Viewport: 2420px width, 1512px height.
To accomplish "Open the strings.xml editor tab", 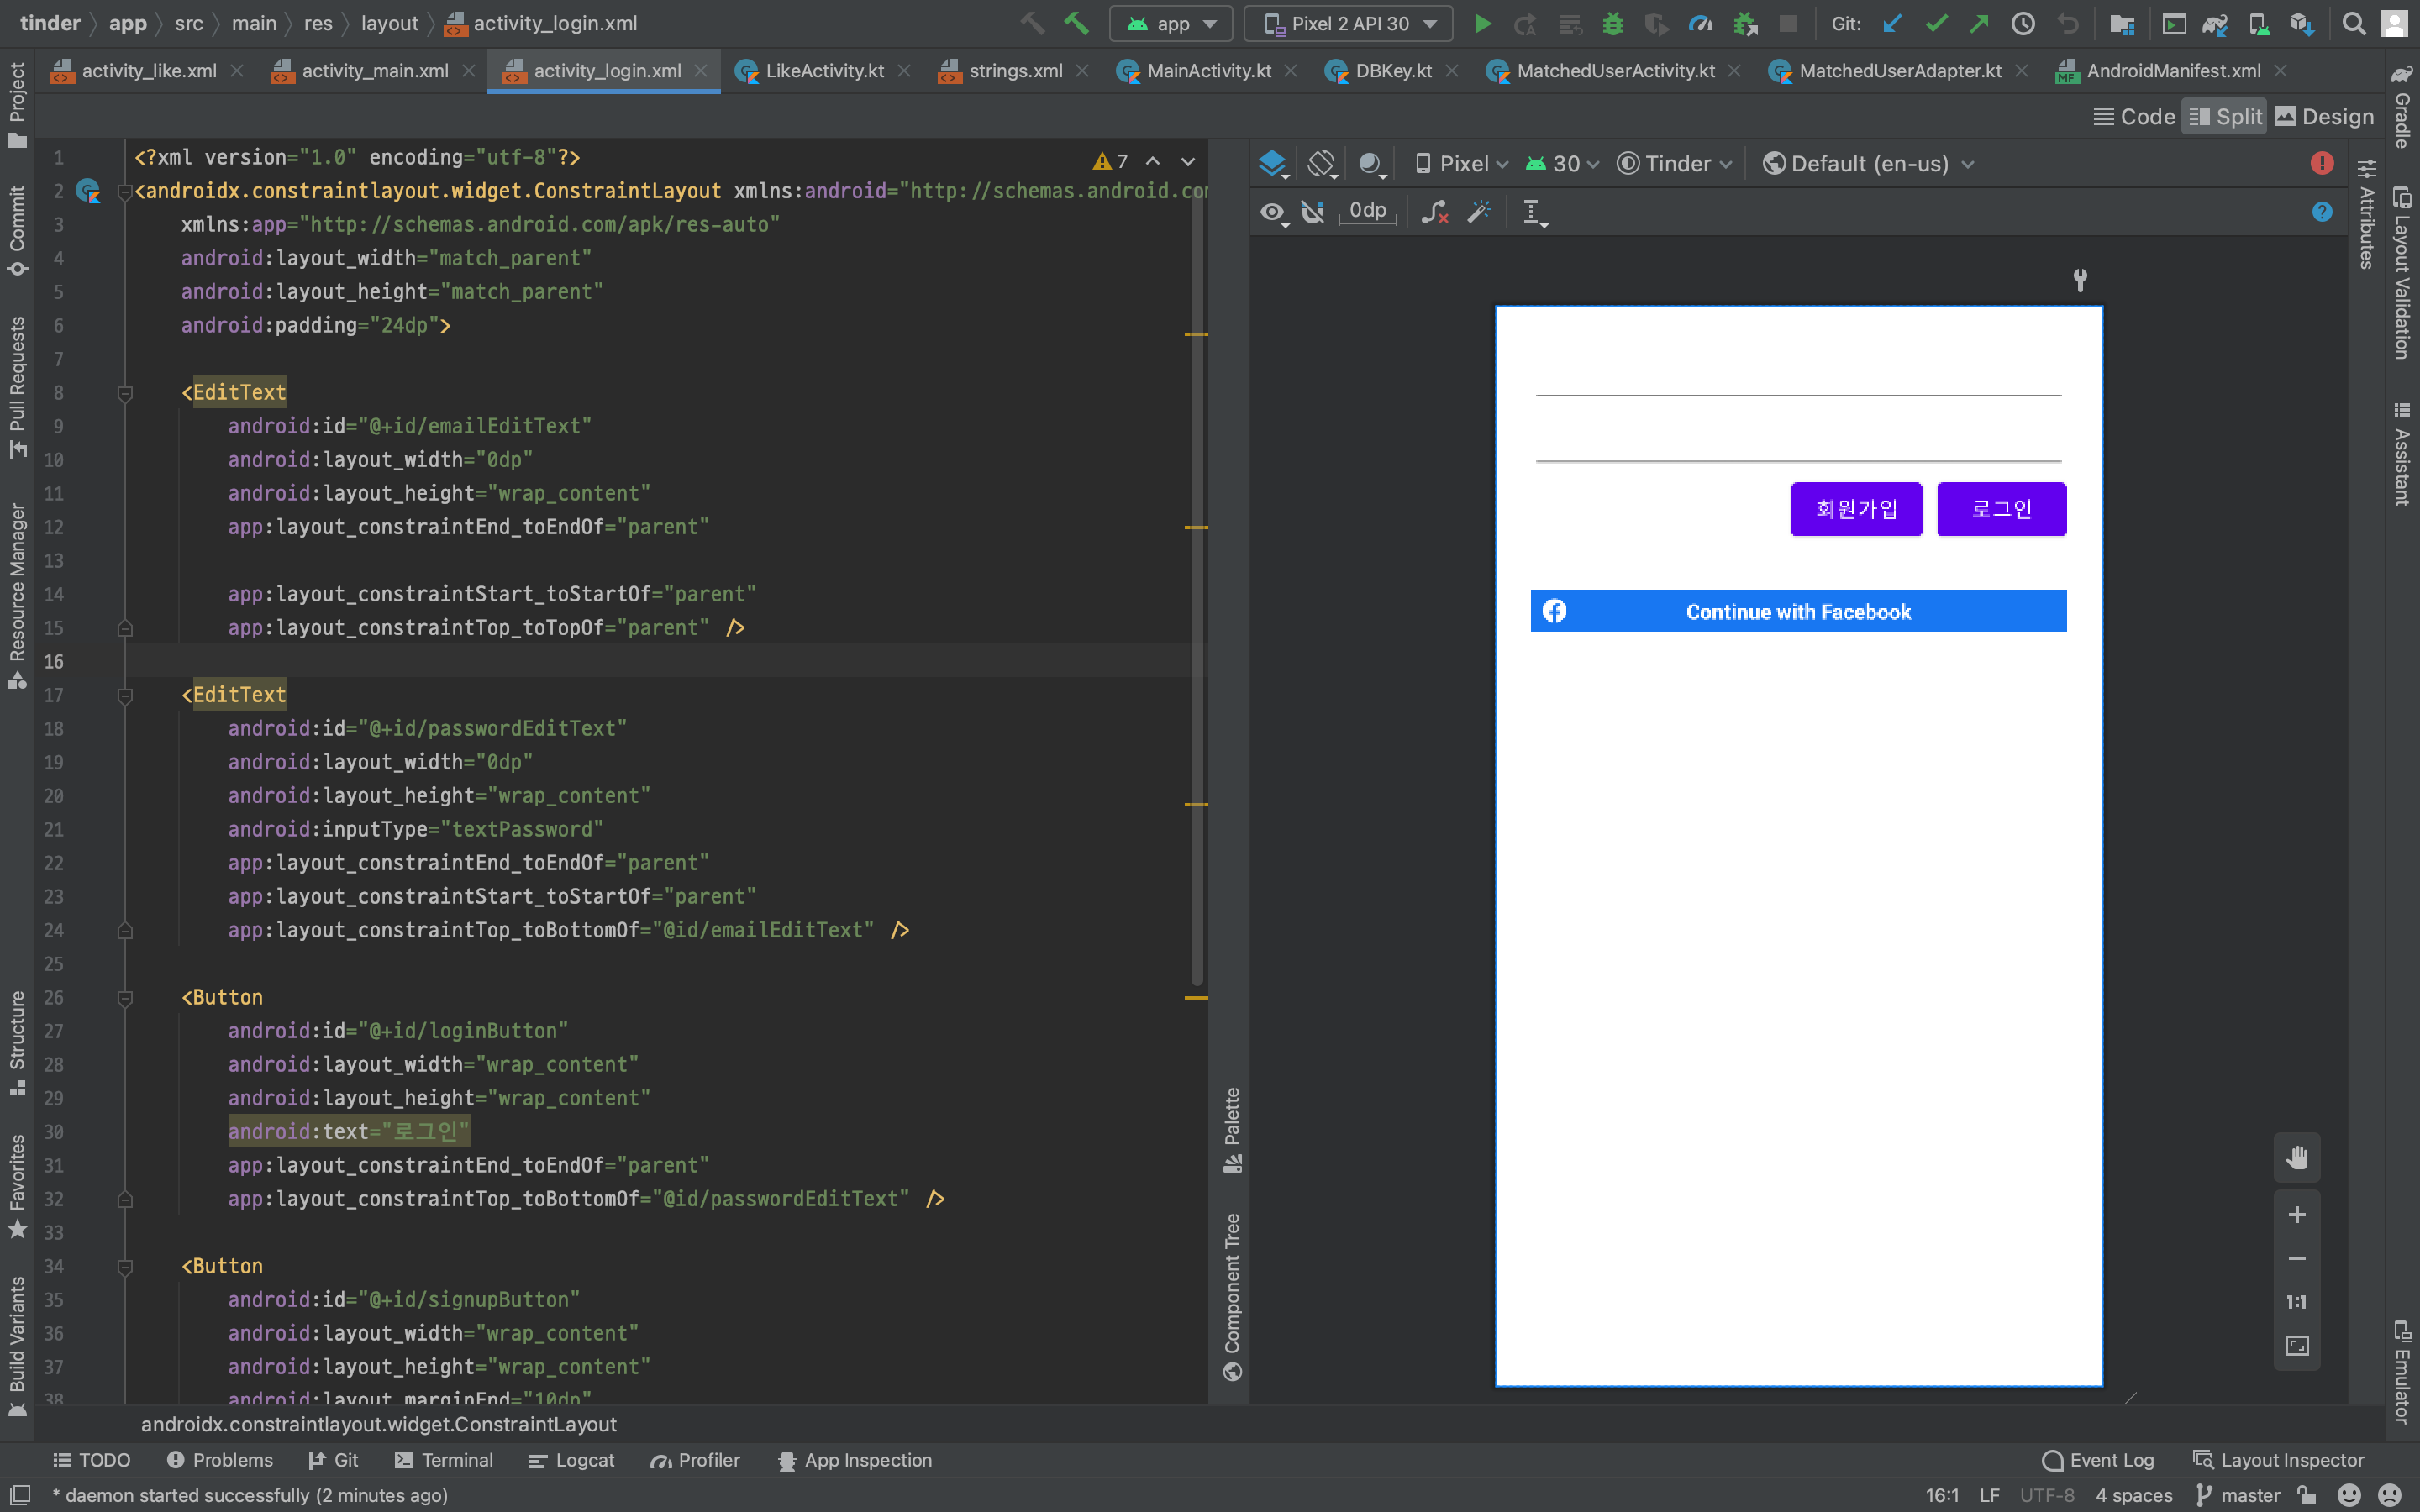I will pyautogui.click(x=1014, y=71).
